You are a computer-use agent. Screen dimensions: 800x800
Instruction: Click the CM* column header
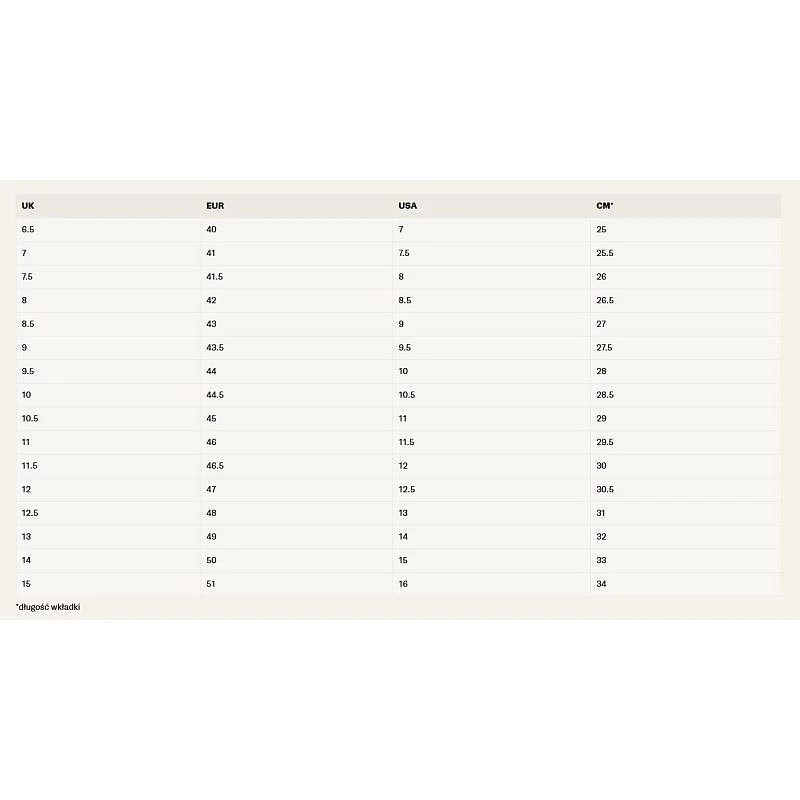tap(604, 206)
